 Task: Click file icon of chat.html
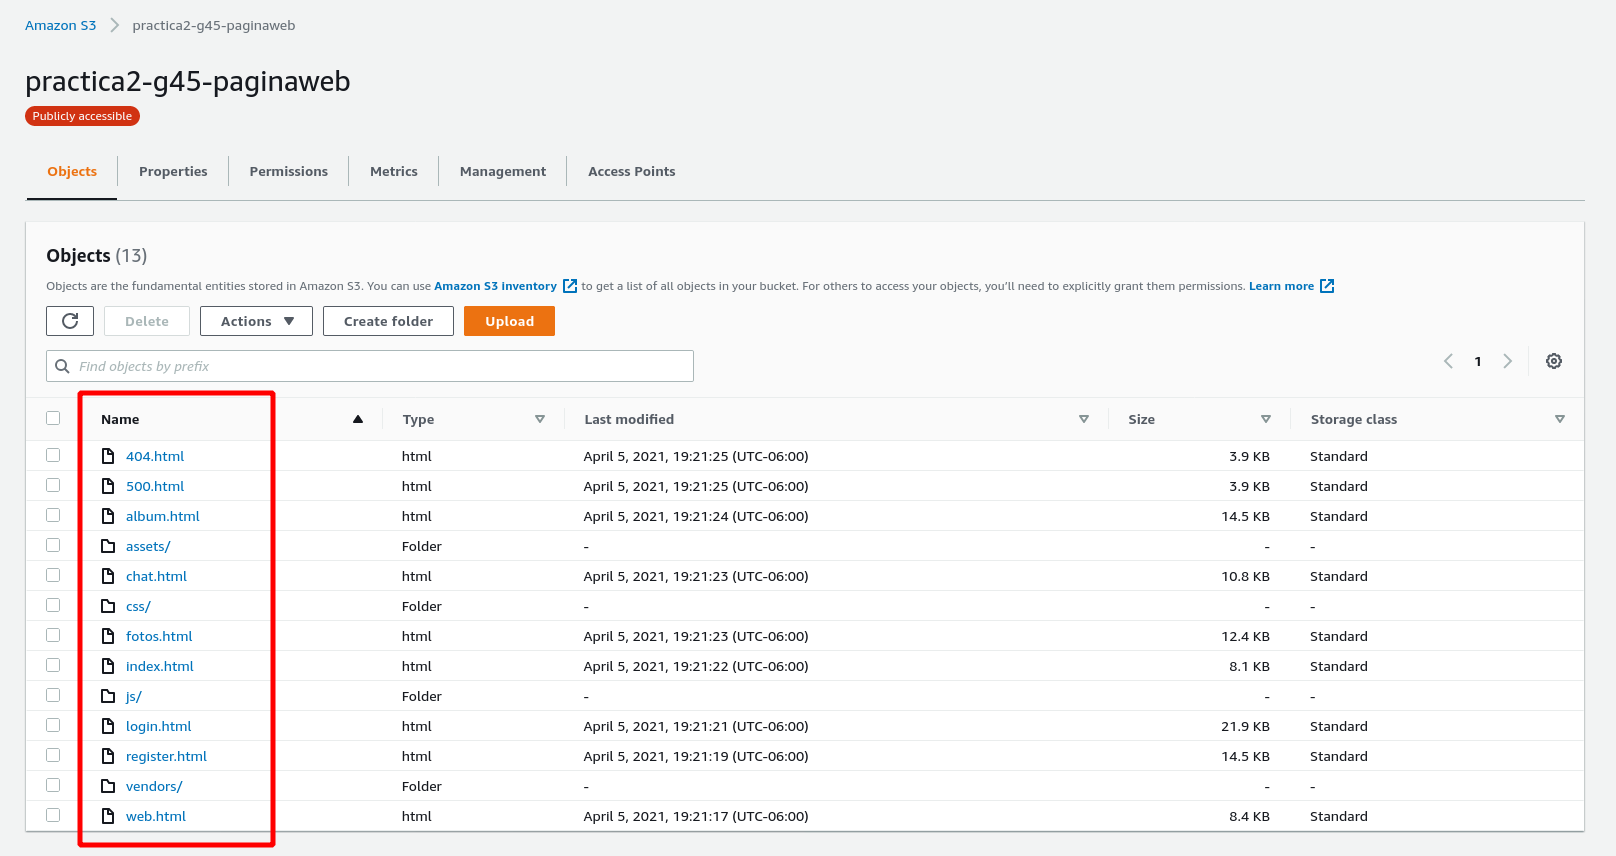pyautogui.click(x=108, y=576)
